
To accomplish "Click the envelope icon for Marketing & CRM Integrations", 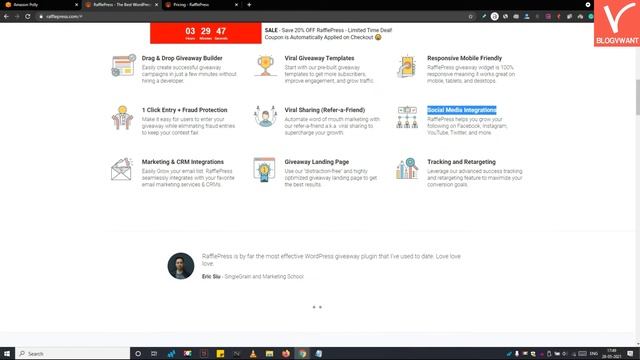I will pyautogui.click(x=122, y=169).
